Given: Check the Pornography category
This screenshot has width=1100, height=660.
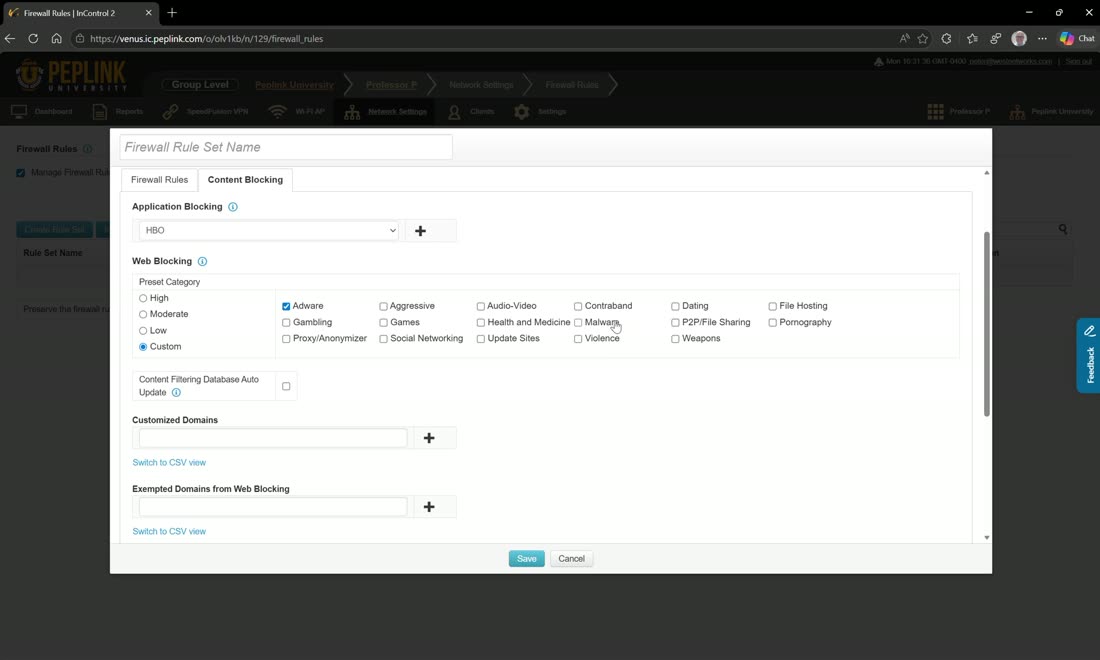Looking at the screenshot, I should [x=772, y=323].
